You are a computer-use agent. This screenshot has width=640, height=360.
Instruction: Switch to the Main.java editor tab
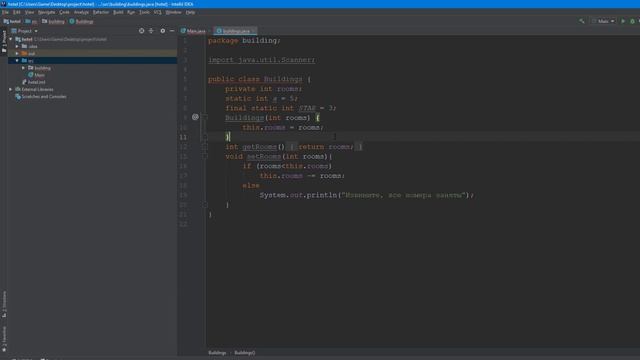coord(193,31)
